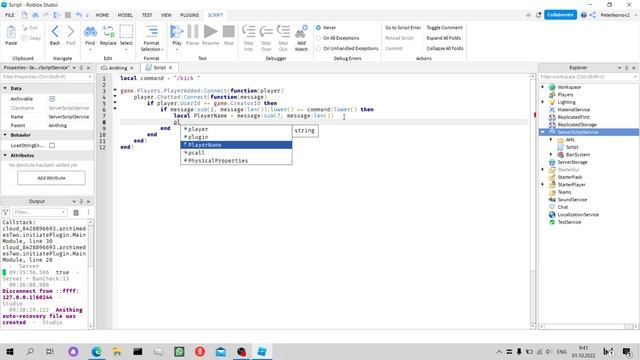Collapse the Data properties section
This screenshot has height=360, width=640.
(x=5, y=88)
